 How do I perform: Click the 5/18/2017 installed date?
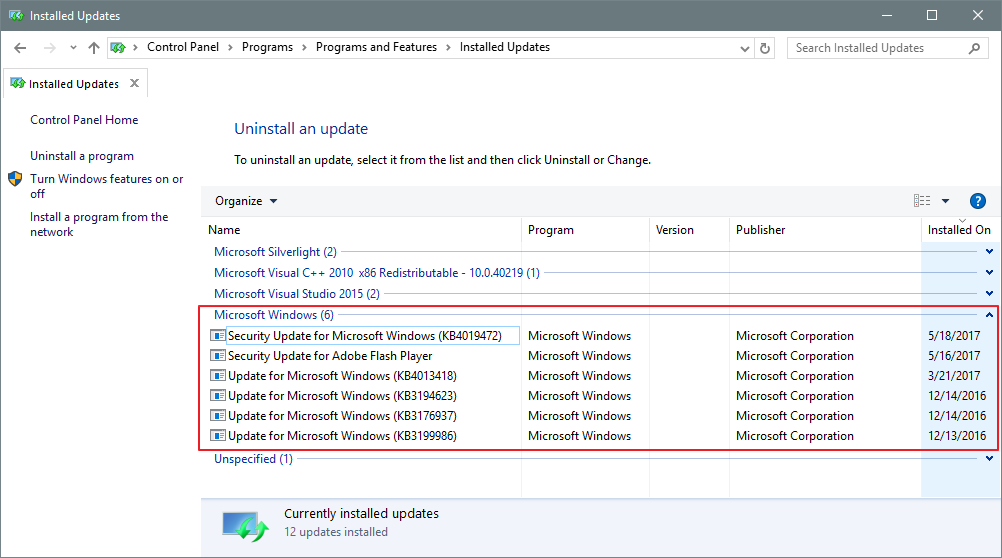click(954, 336)
